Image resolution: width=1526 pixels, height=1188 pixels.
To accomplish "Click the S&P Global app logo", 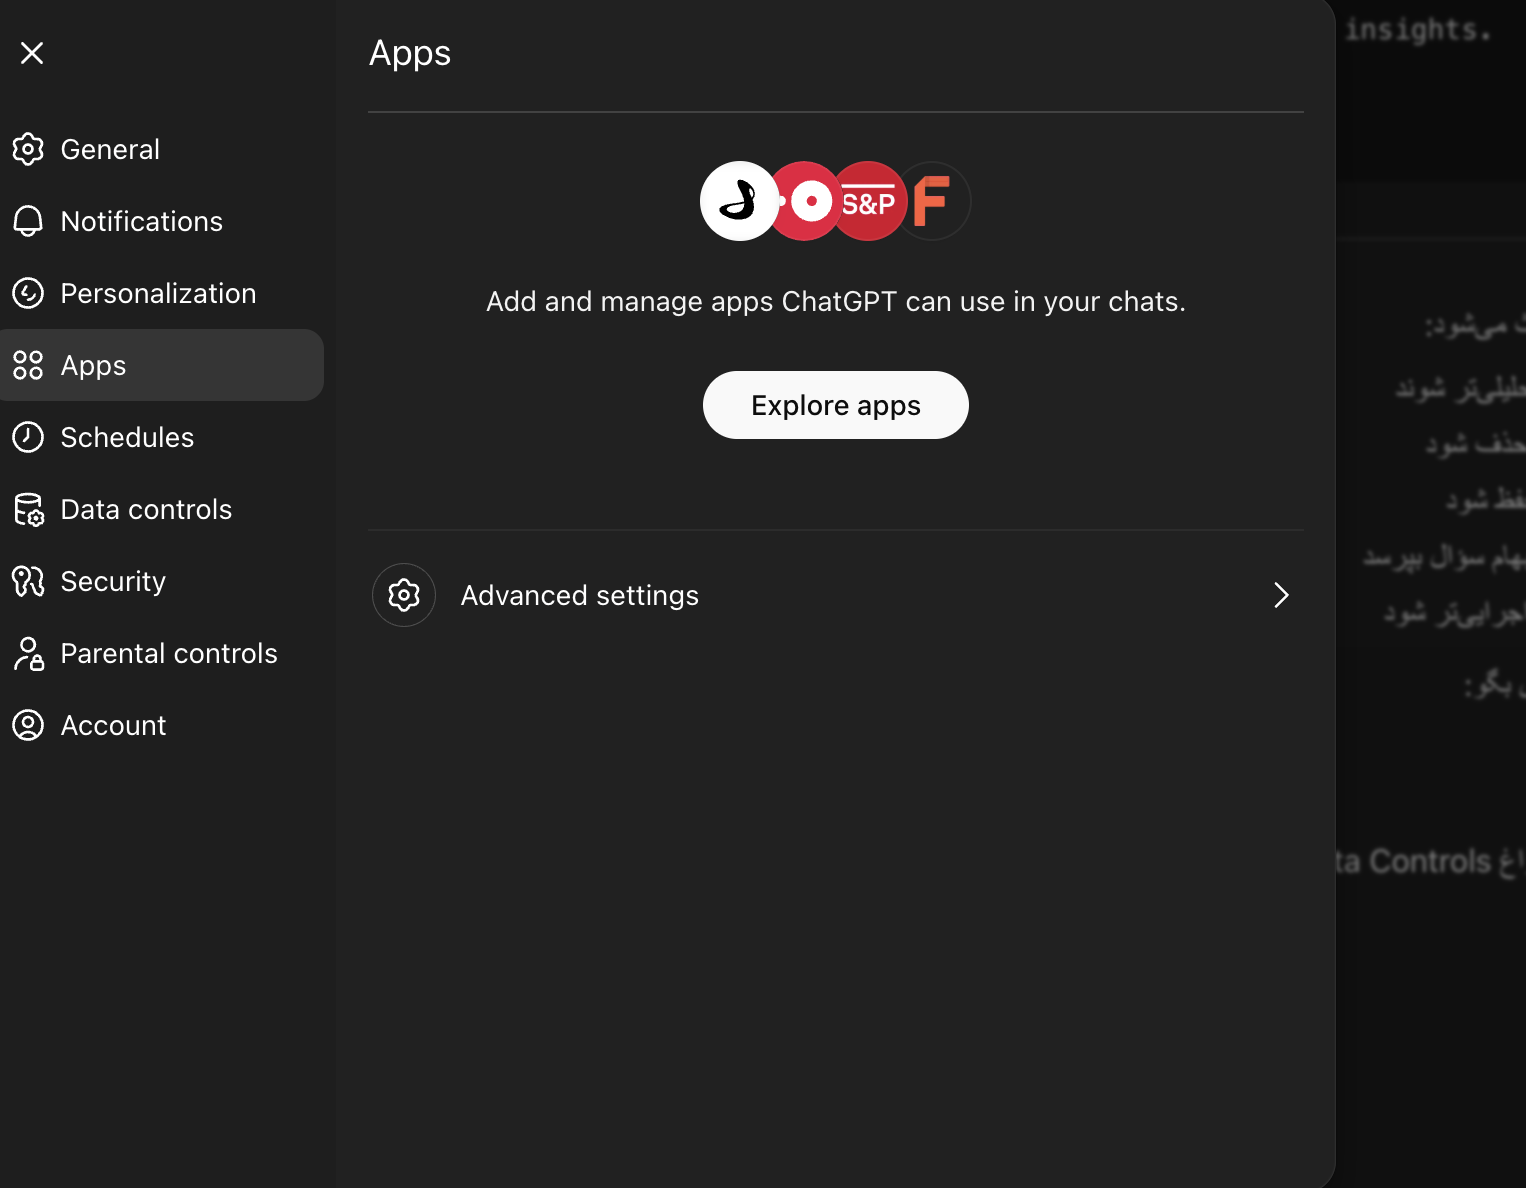I will (x=869, y=201).
